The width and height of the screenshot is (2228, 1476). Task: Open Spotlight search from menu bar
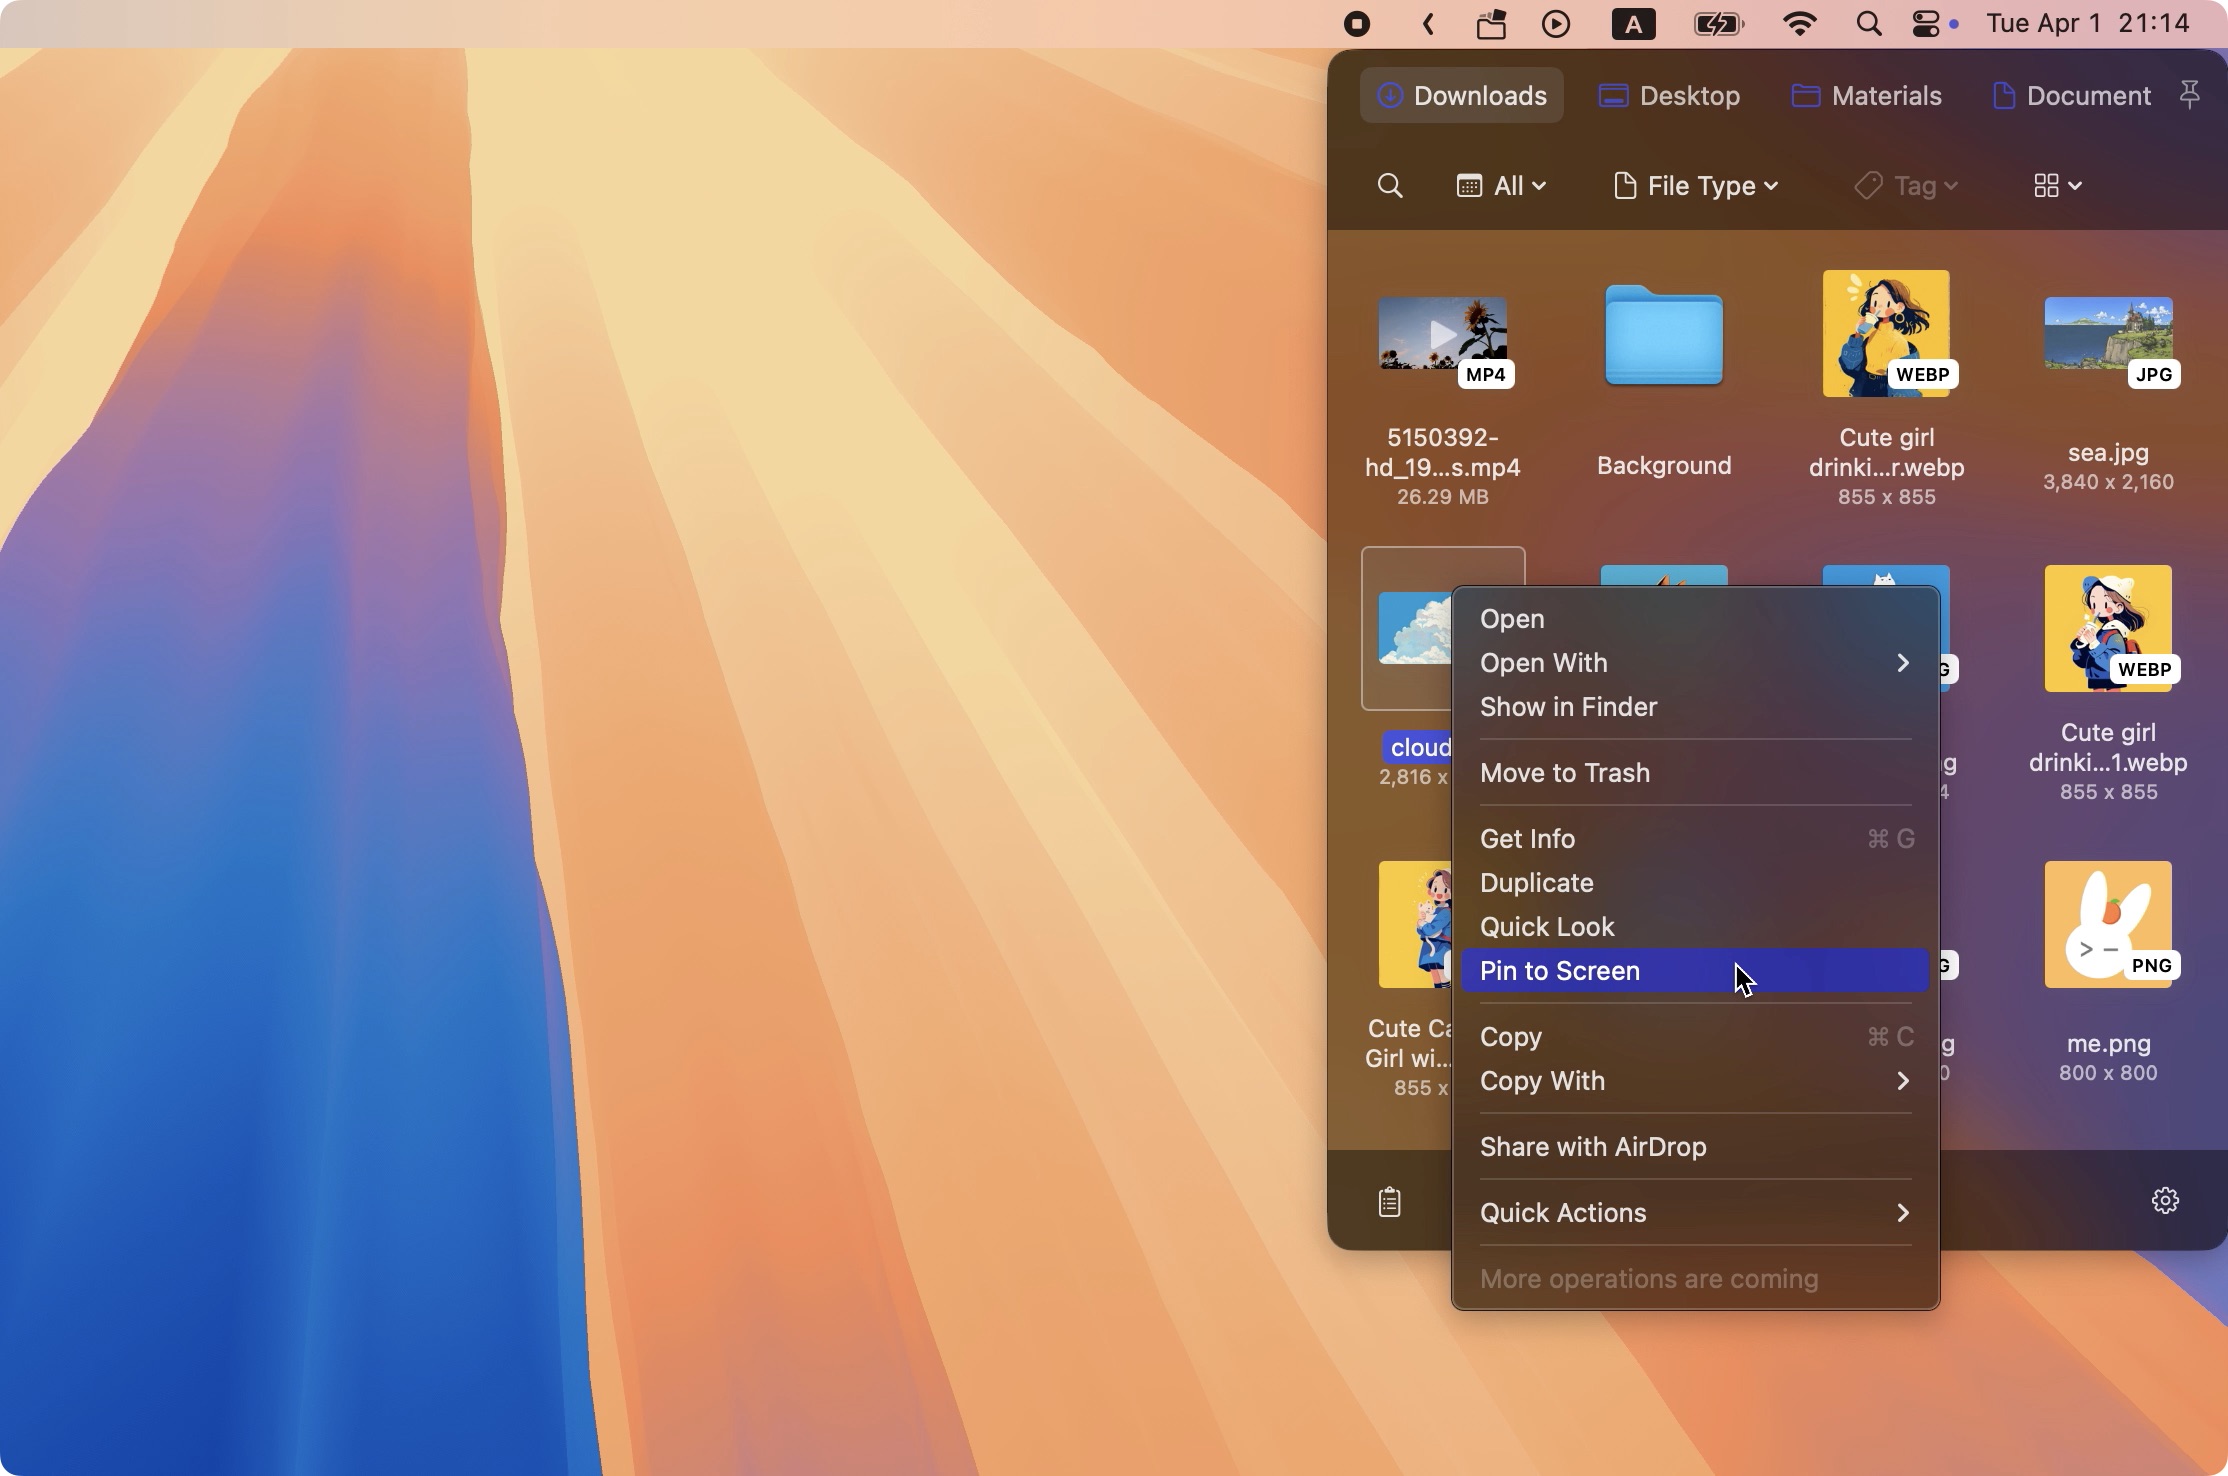click(1867, 23)
